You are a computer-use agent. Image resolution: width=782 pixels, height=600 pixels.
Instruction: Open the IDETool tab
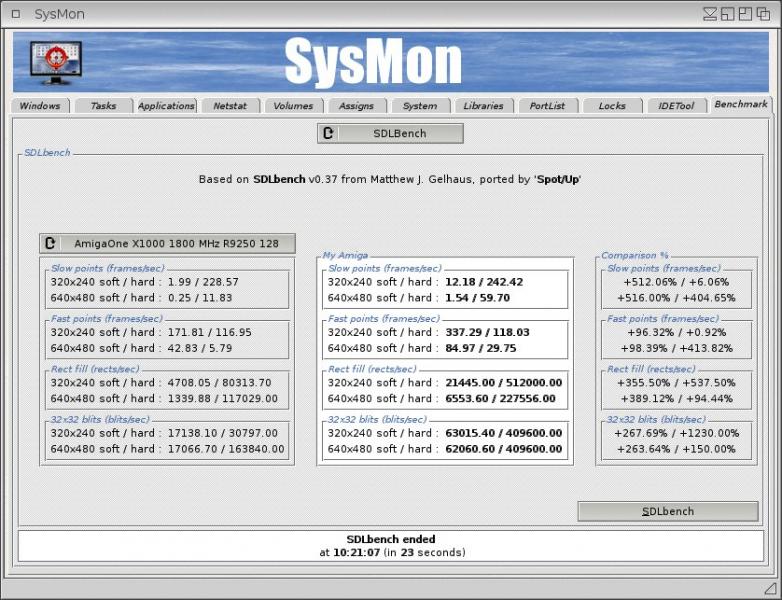click(676, 106)
